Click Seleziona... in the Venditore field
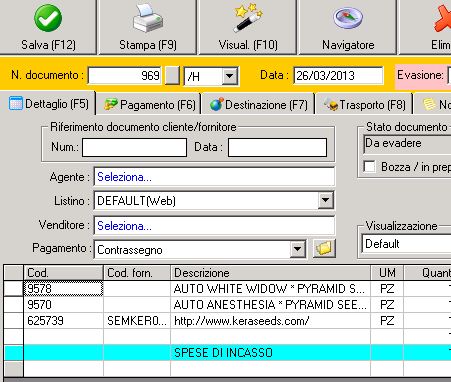451x382 pixels. [124, 226]
